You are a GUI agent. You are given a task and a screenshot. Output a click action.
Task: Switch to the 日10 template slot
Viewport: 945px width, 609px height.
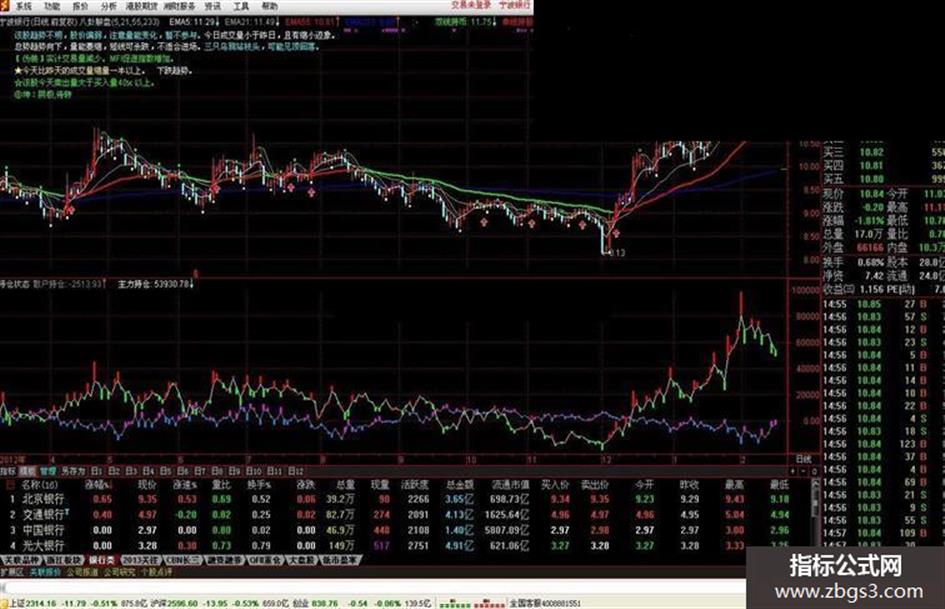(x=253, y=471)
